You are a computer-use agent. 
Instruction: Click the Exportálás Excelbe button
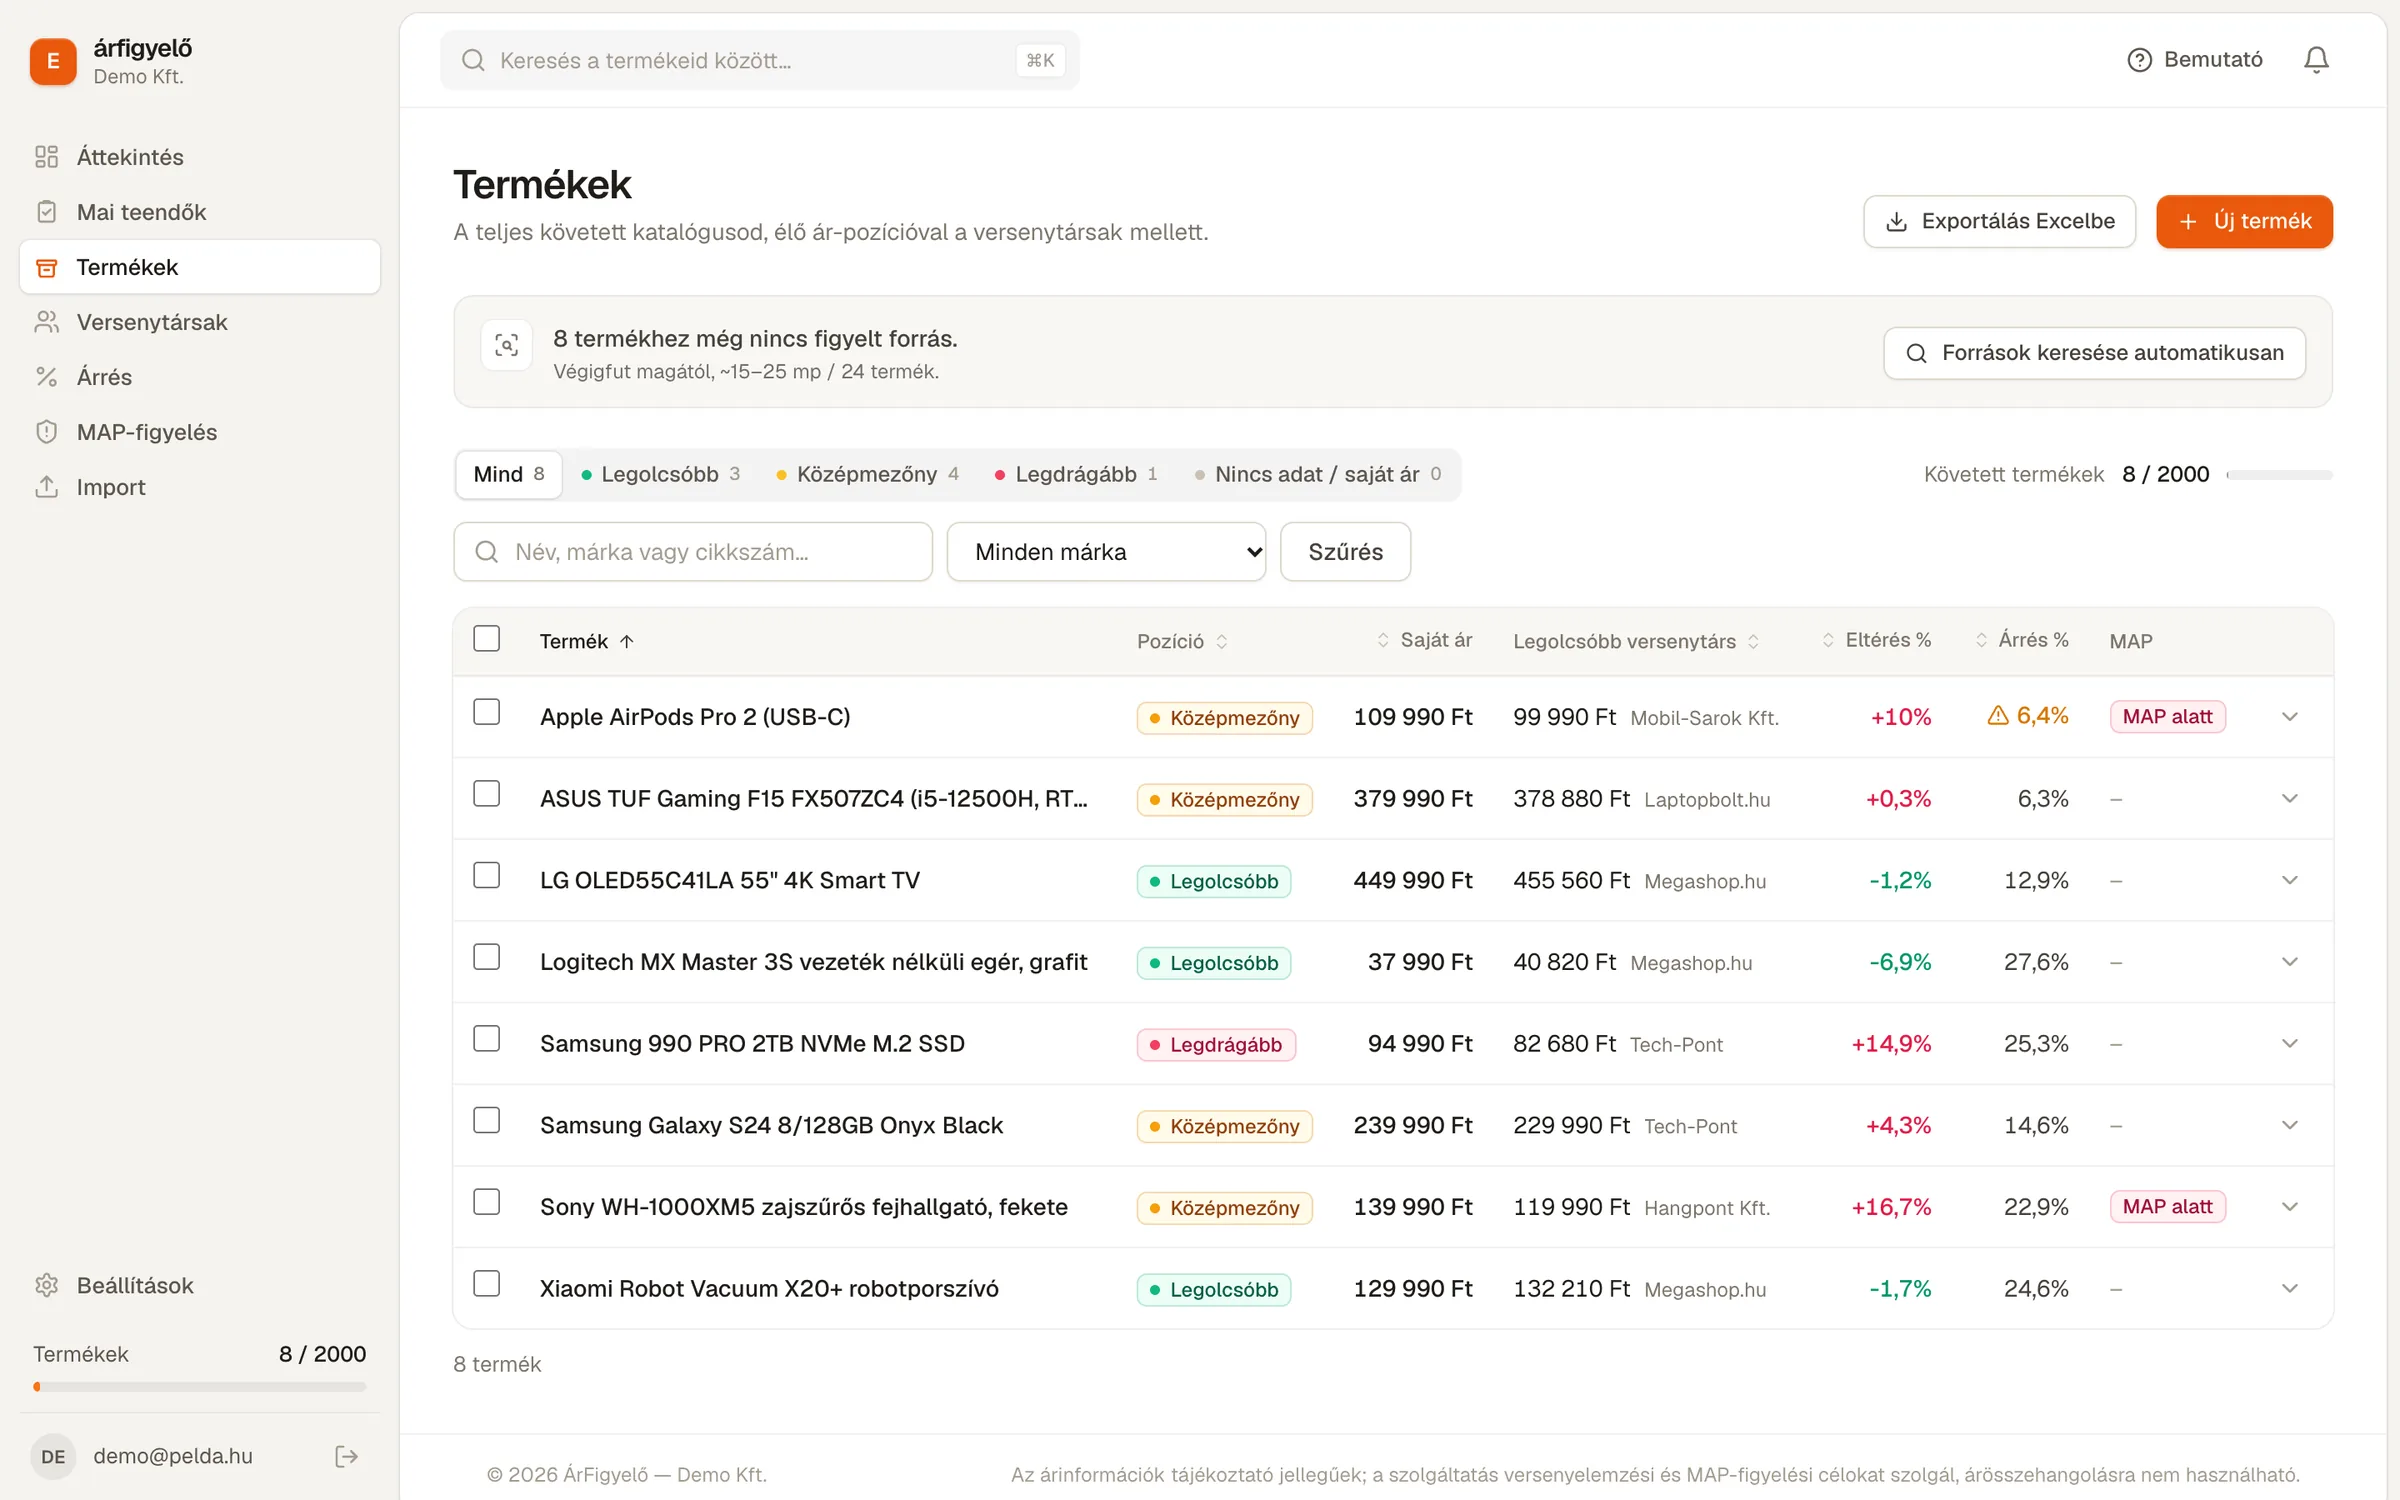pyautogui.click(x=2000, y=221)
